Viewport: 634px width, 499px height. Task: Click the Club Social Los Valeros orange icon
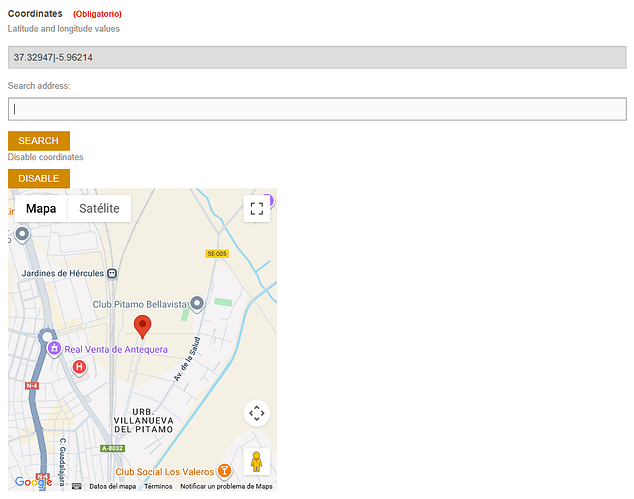click(225, 471)
